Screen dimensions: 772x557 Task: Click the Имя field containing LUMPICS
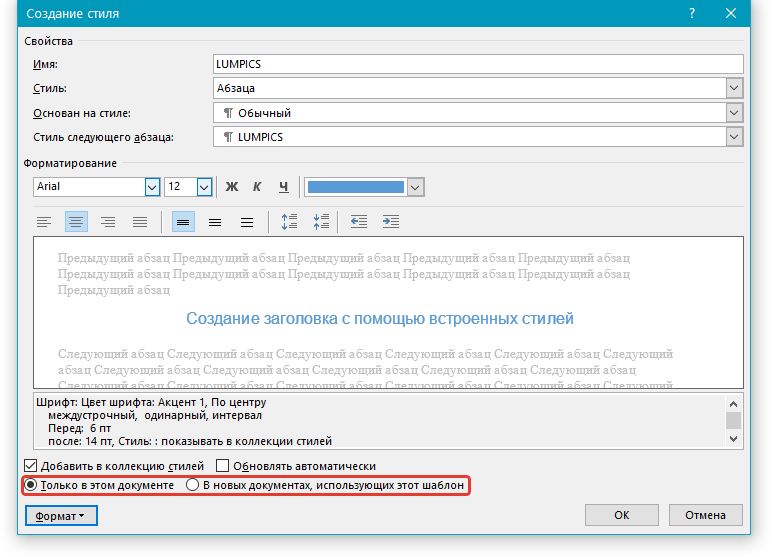tap(478, 64)
